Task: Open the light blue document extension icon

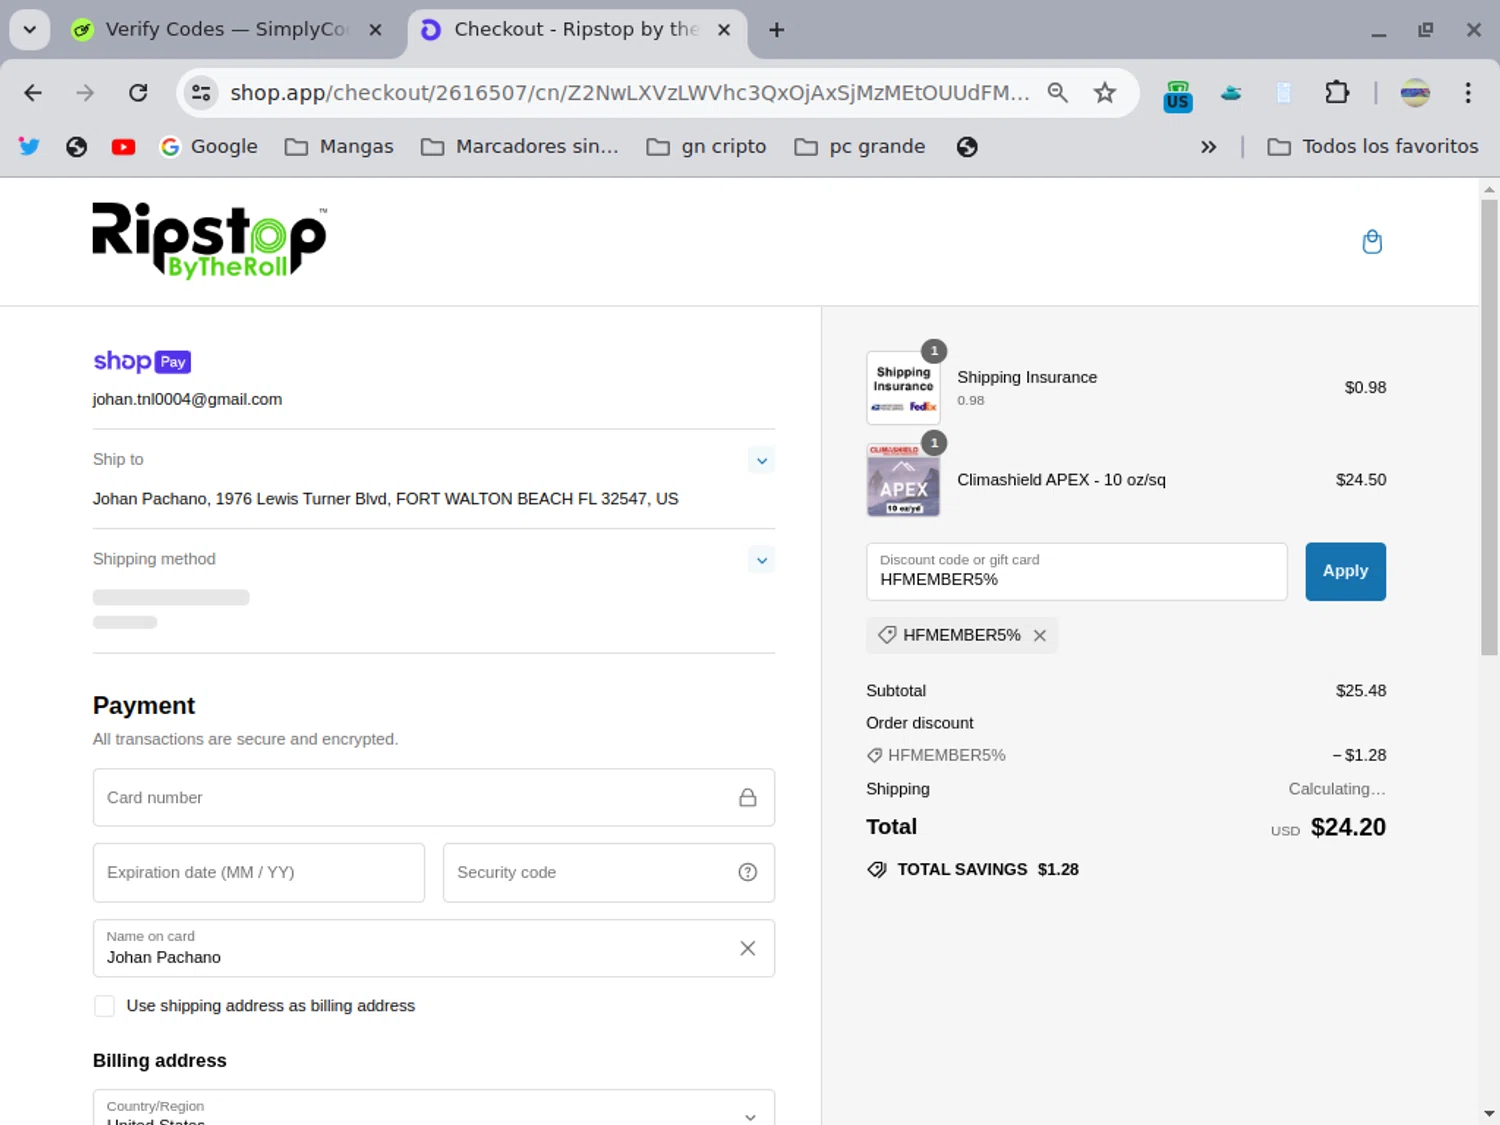Action: tap(1284, 93)
